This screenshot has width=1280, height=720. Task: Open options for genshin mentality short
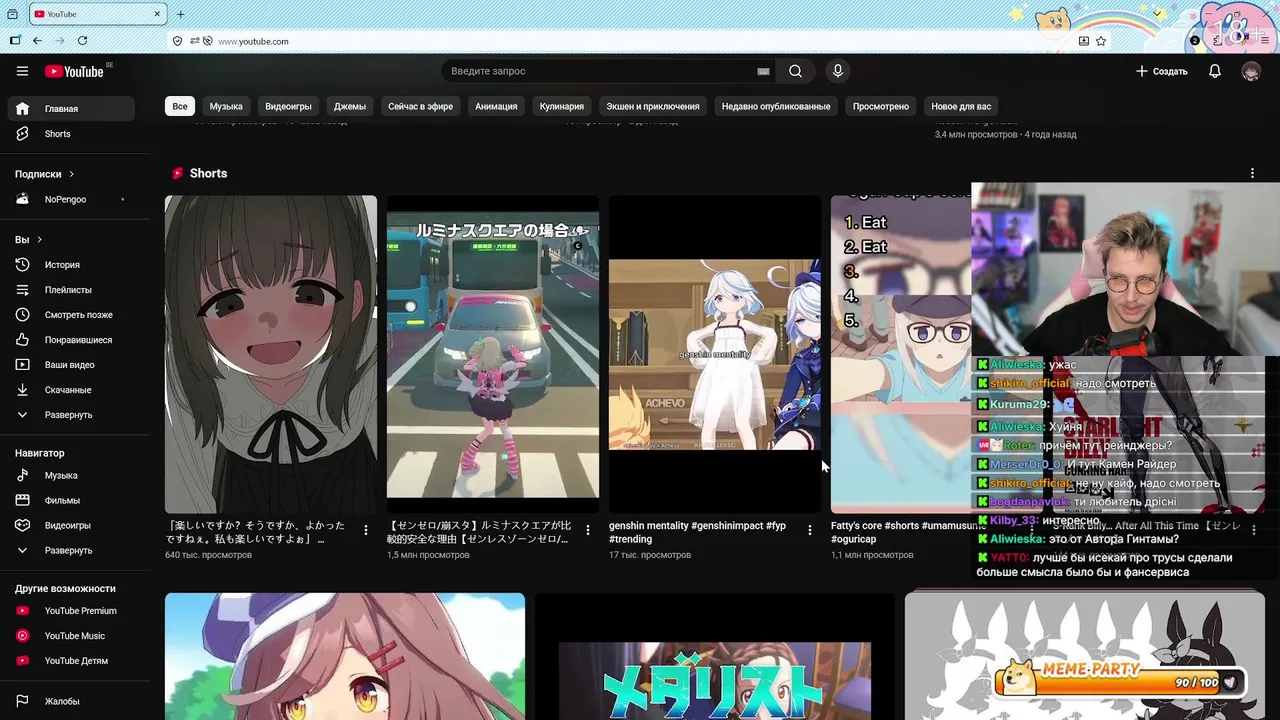[810, 530]
